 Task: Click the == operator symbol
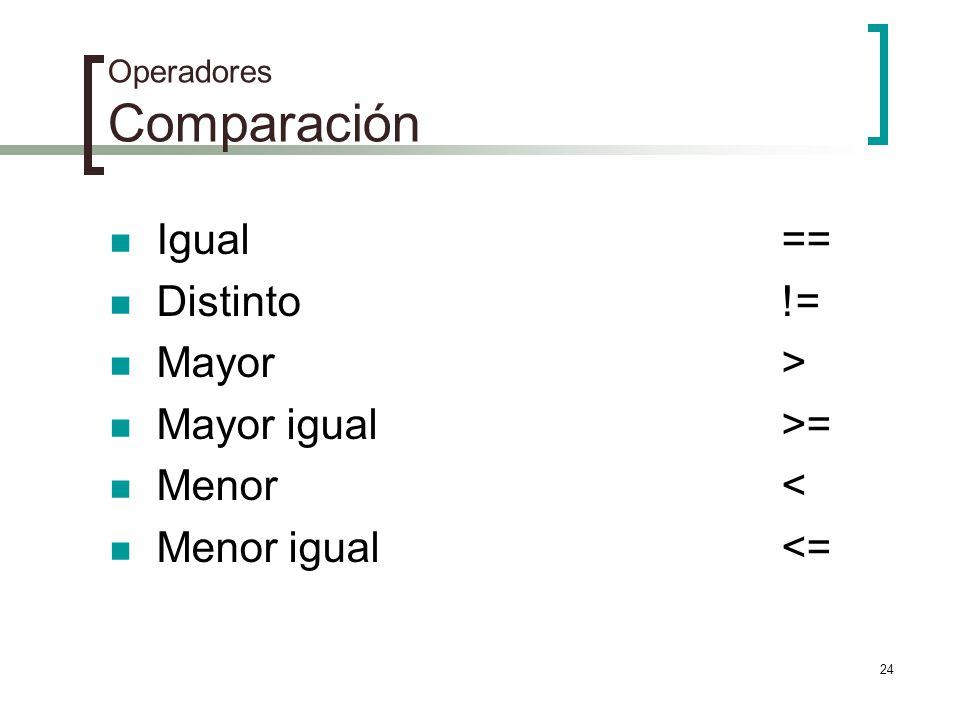click(806, 239)
